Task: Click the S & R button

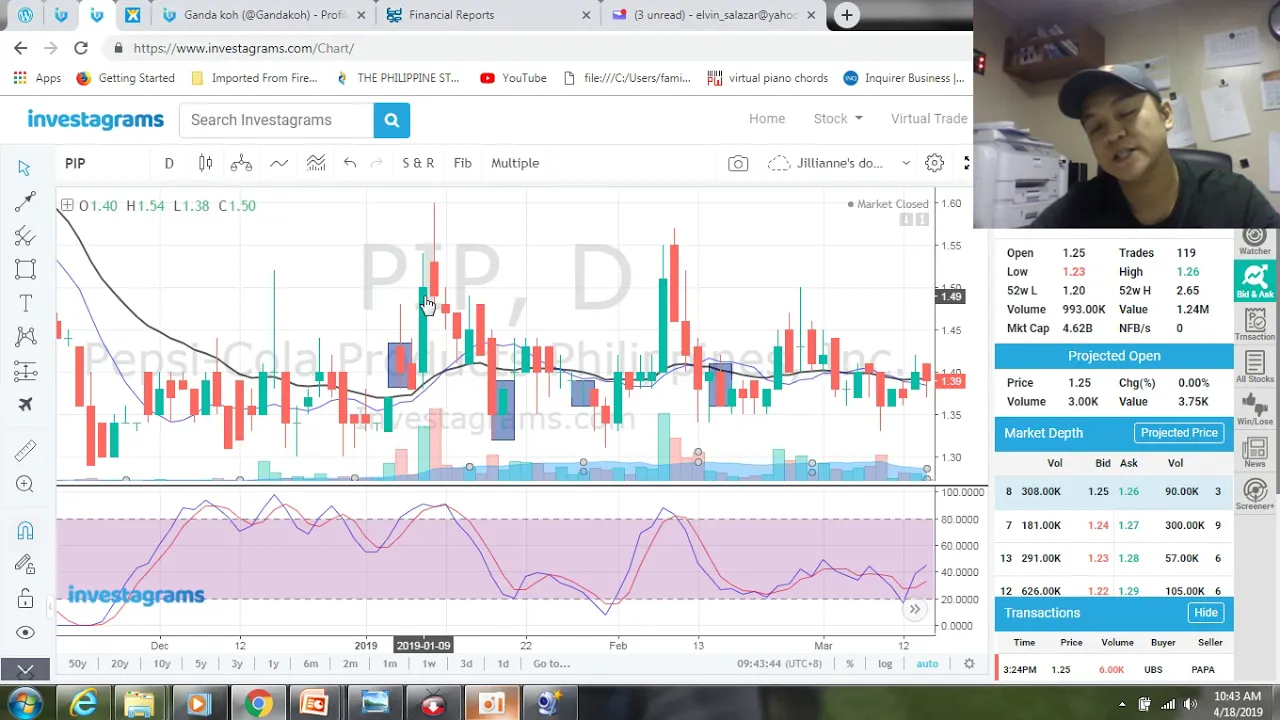Action: pos(418,163)
